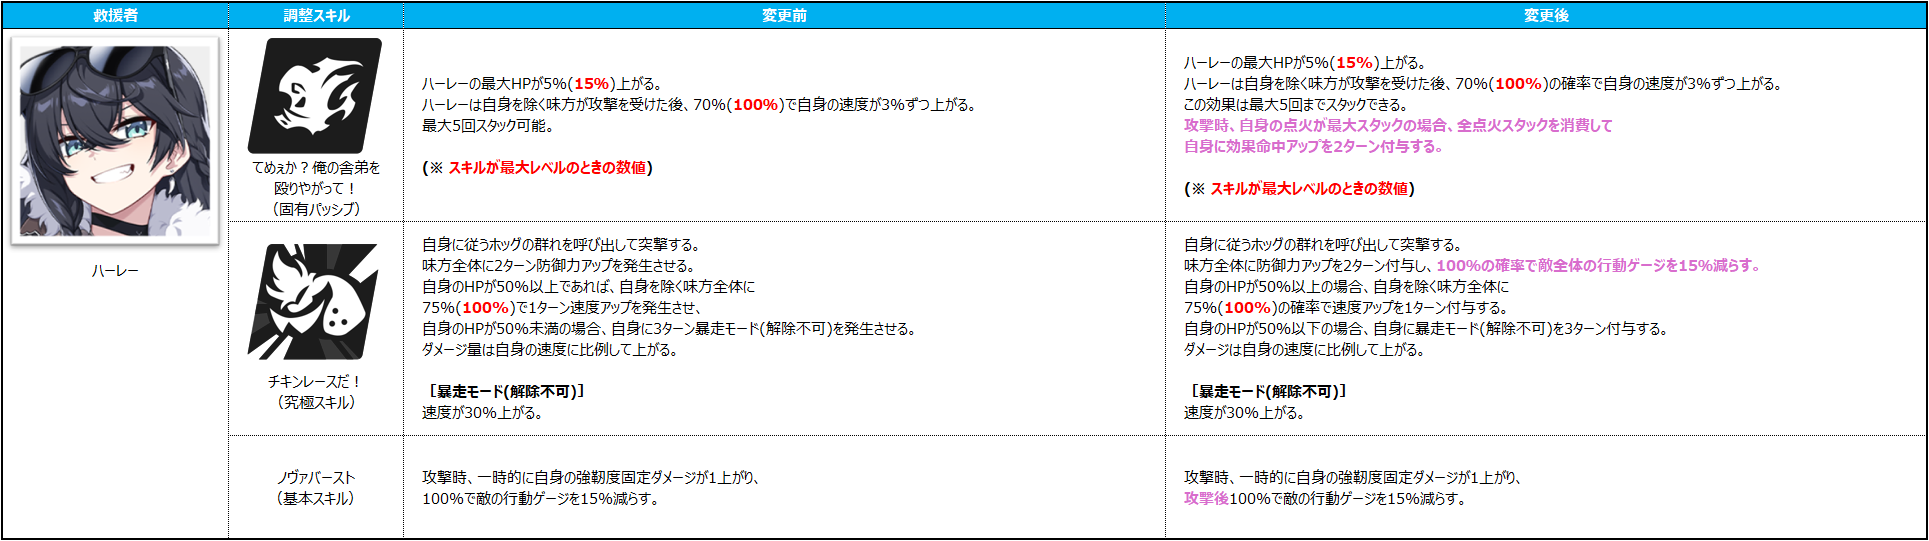Click the ハーレー name label under portrait
Viewport: 1929px width, 541px height.
pos(115,271)
